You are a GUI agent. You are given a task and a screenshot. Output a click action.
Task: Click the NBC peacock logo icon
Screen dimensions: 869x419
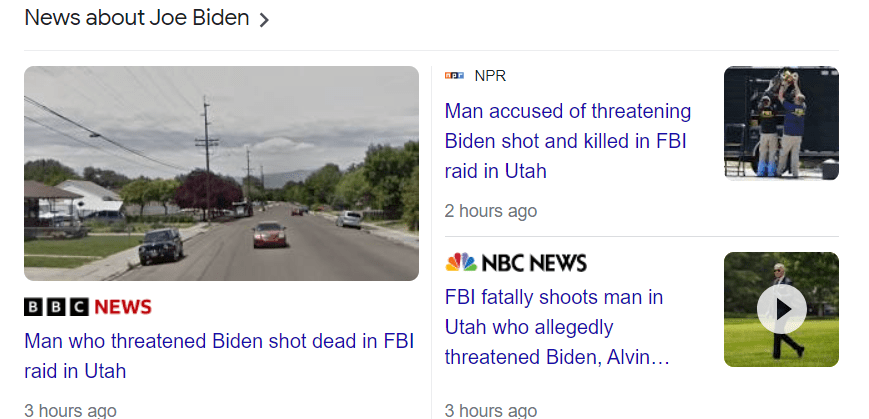click(461, 262)
